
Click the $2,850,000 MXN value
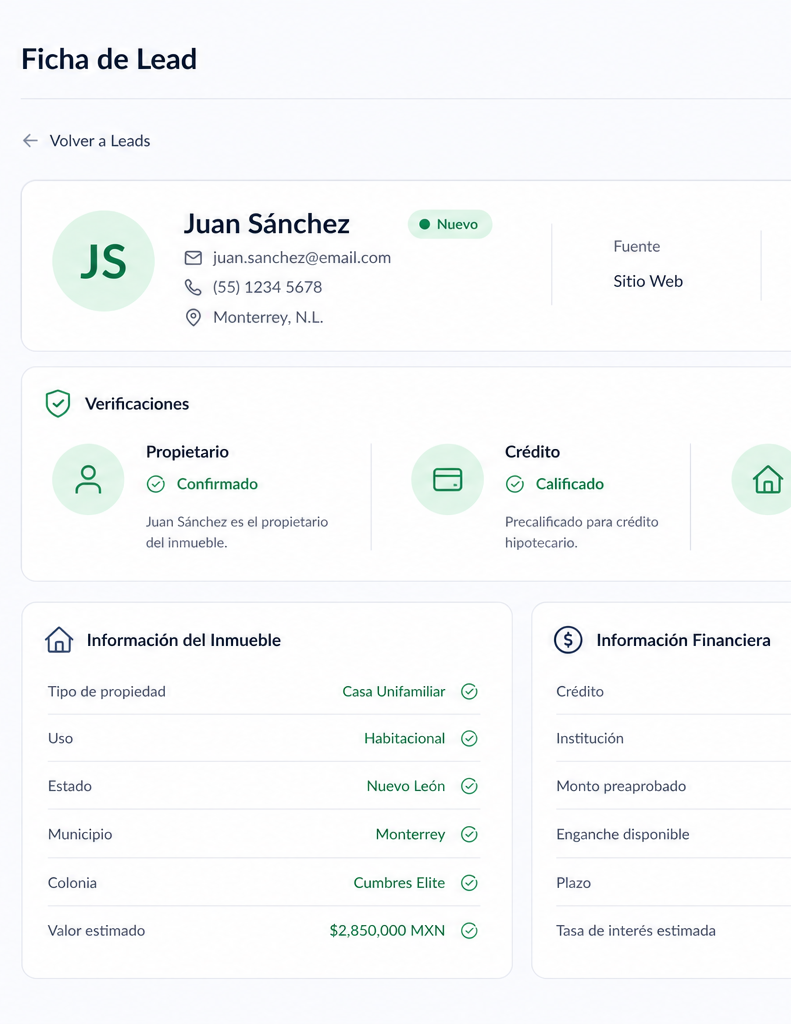click(x=387, y=931)
